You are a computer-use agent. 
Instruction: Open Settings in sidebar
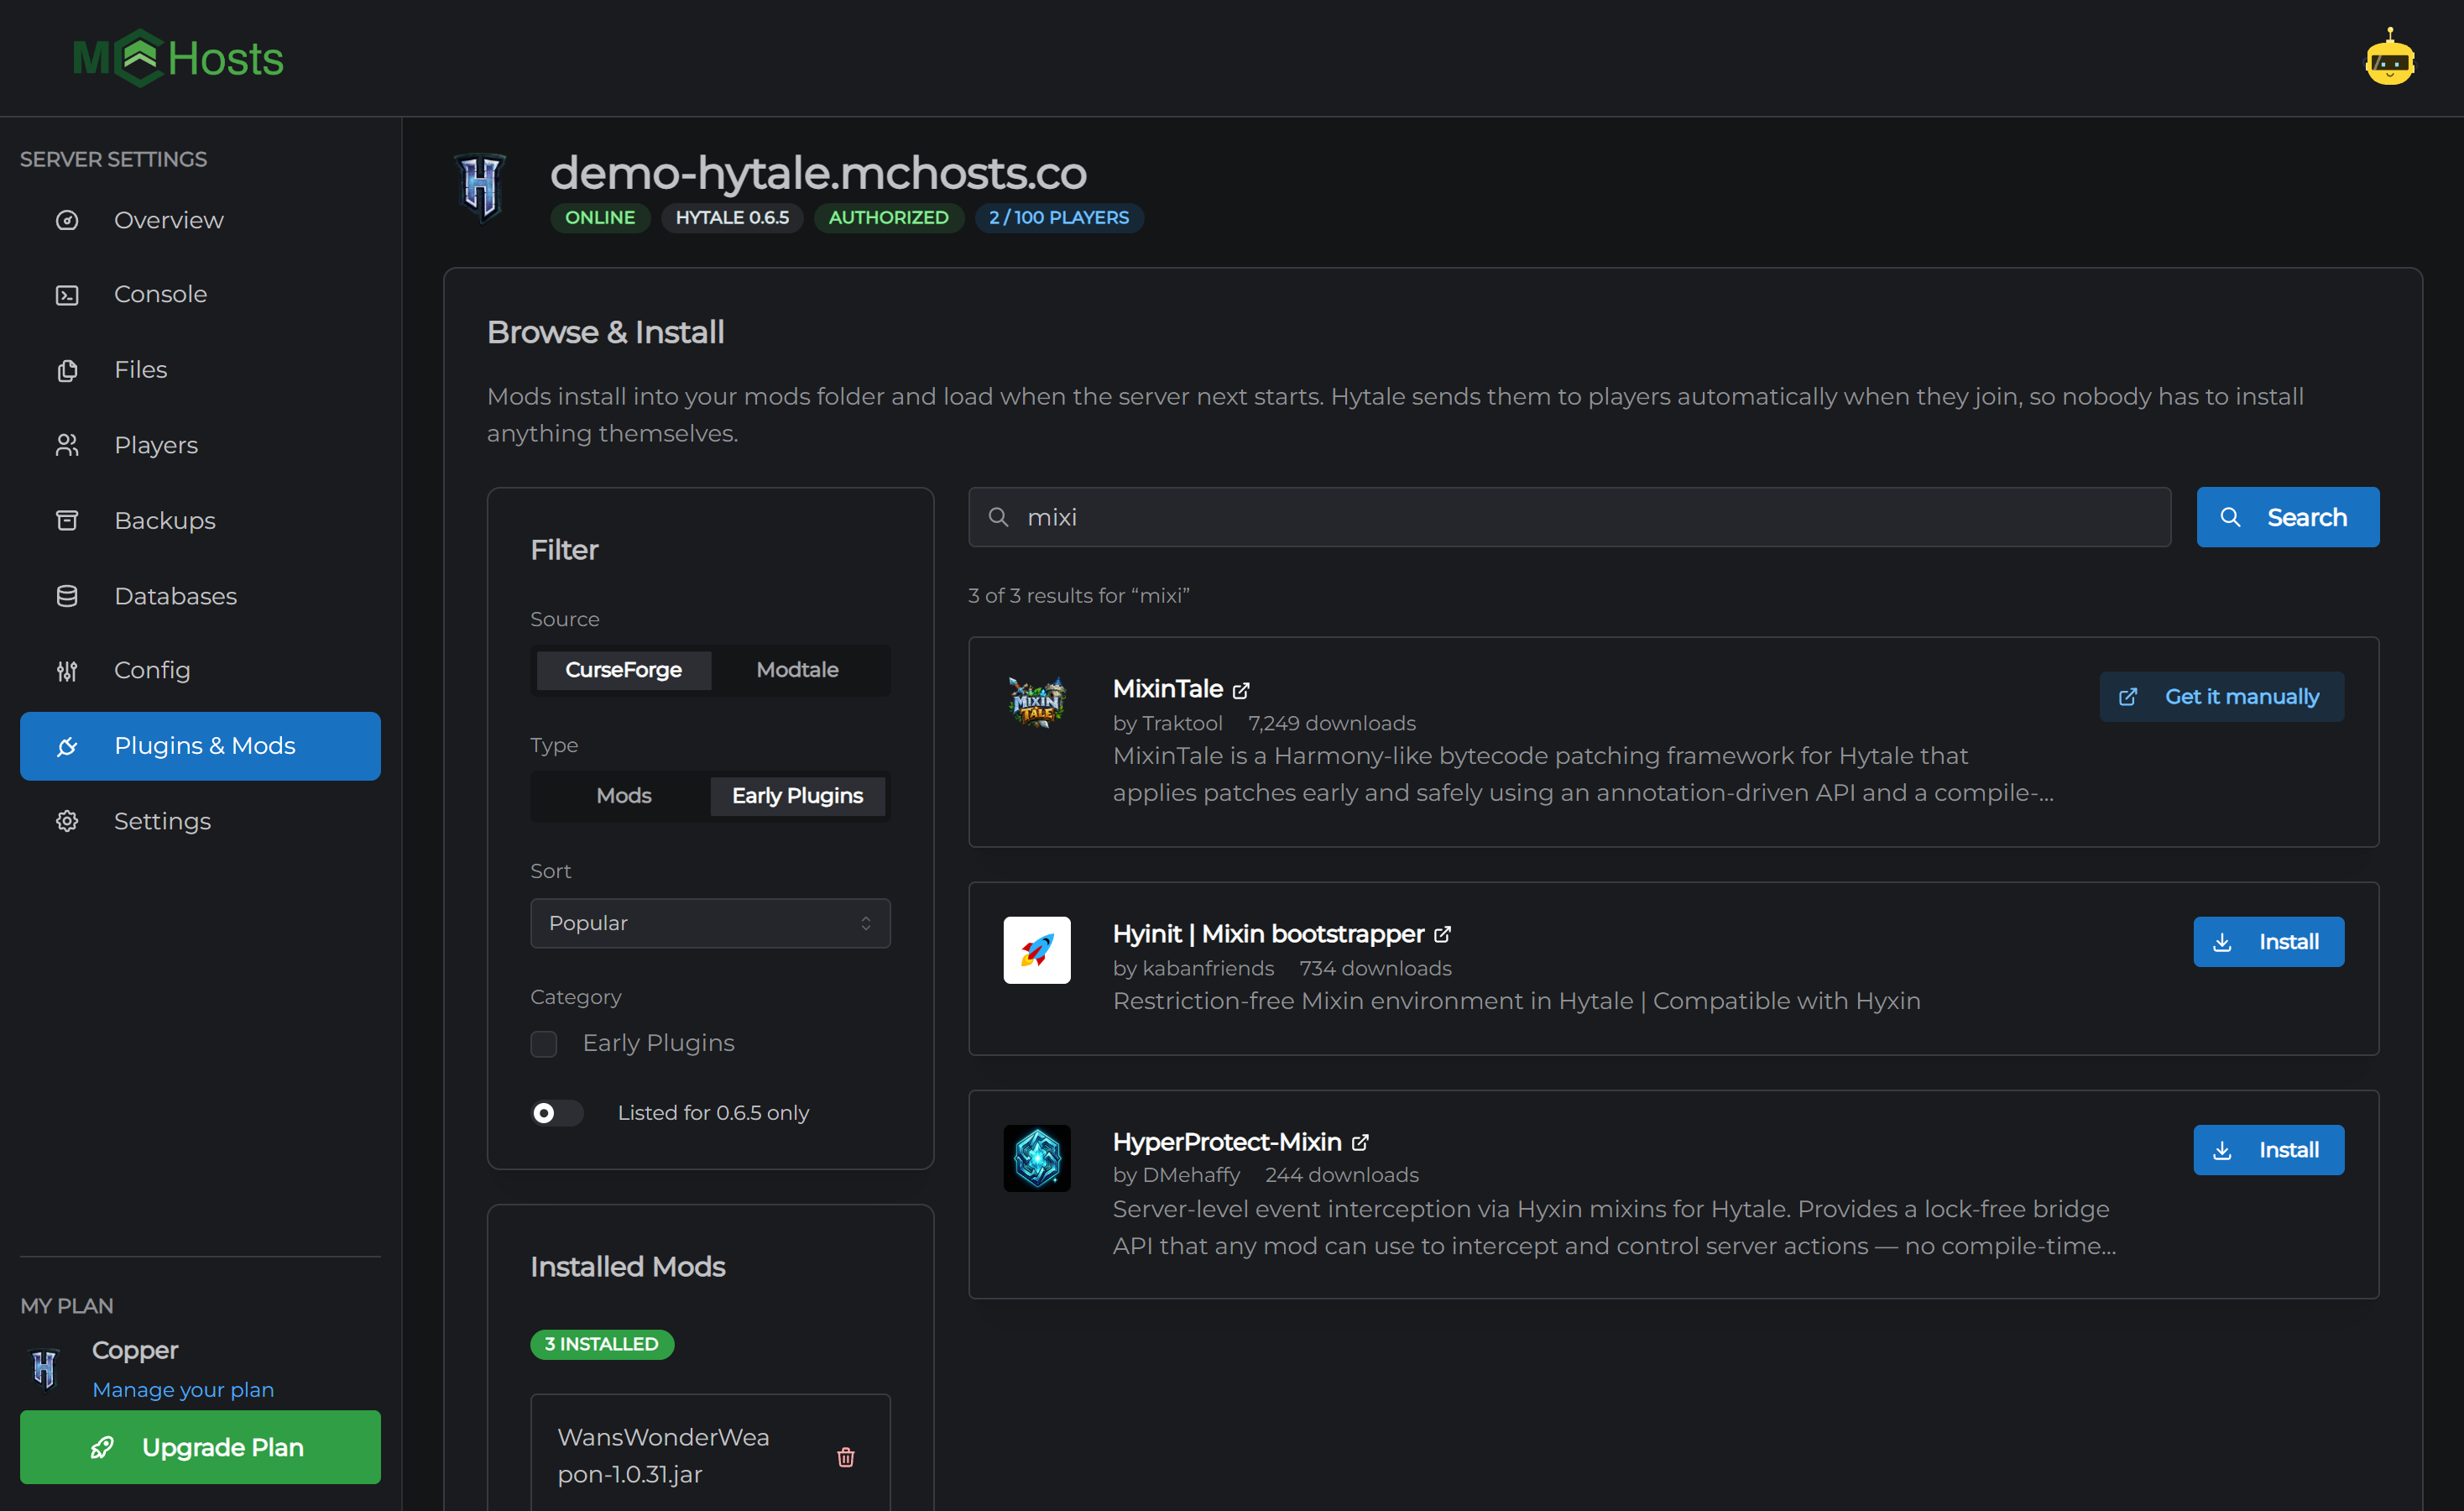(x=200, y=821)
